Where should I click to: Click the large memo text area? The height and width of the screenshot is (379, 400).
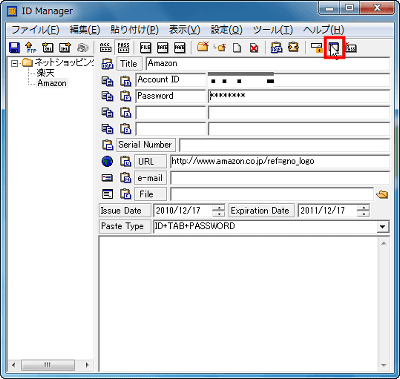point(239,303)
